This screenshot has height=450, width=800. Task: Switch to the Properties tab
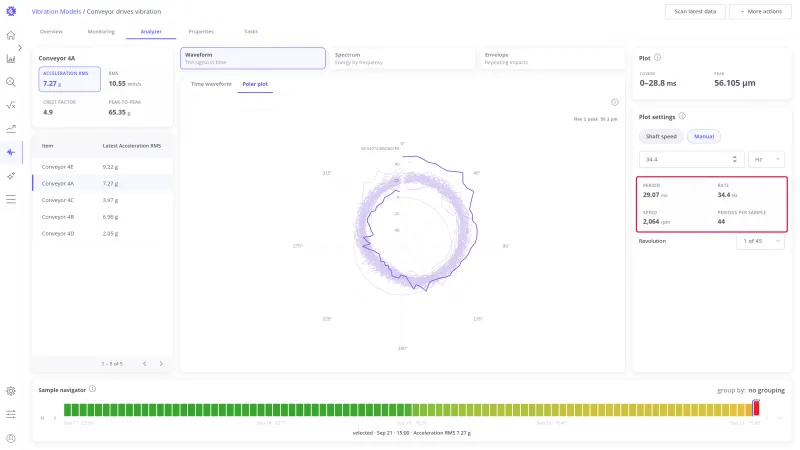(201, 32)
